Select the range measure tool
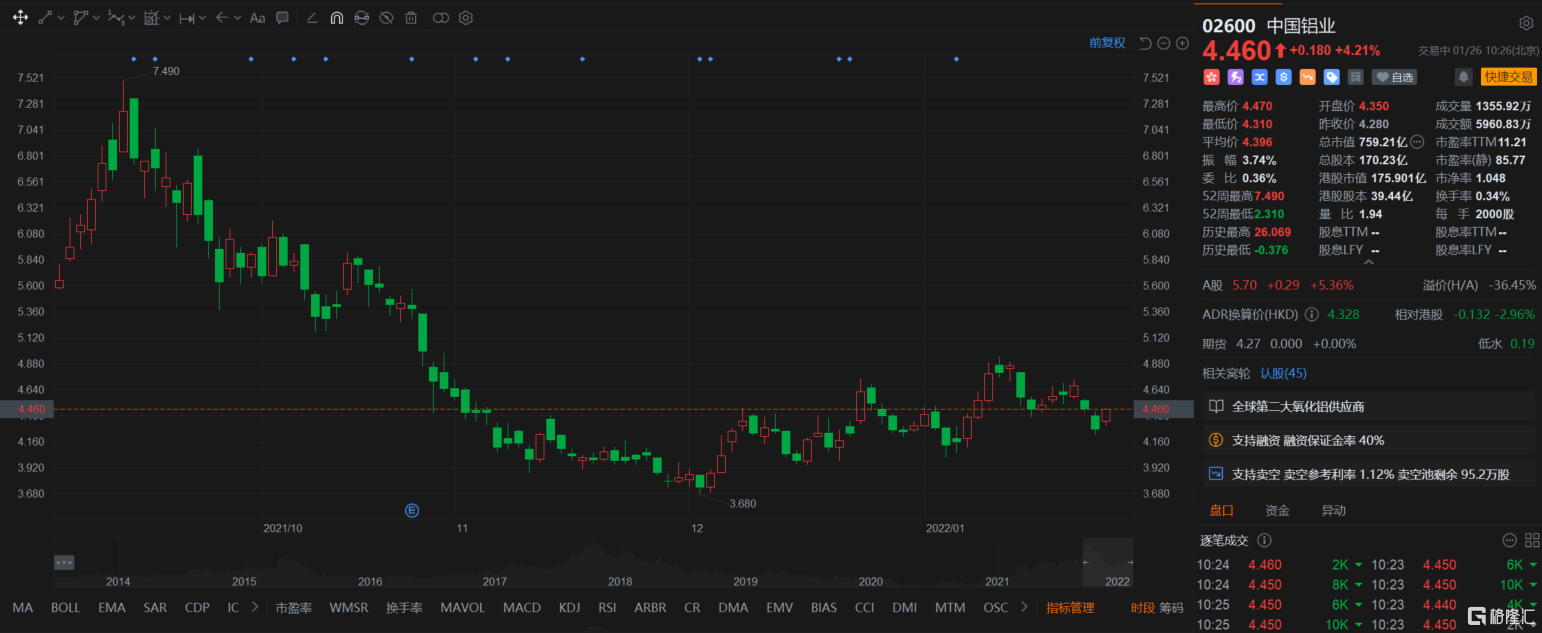The height and width of the screenshot is (633, 1542). [x=187, y=18]
